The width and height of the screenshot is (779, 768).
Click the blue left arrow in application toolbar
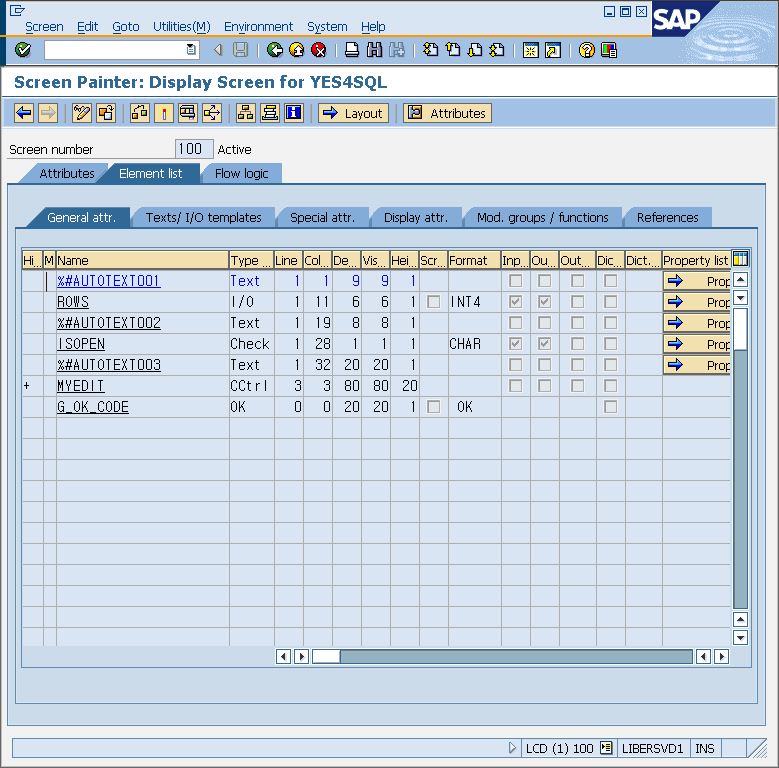[24, 113]
